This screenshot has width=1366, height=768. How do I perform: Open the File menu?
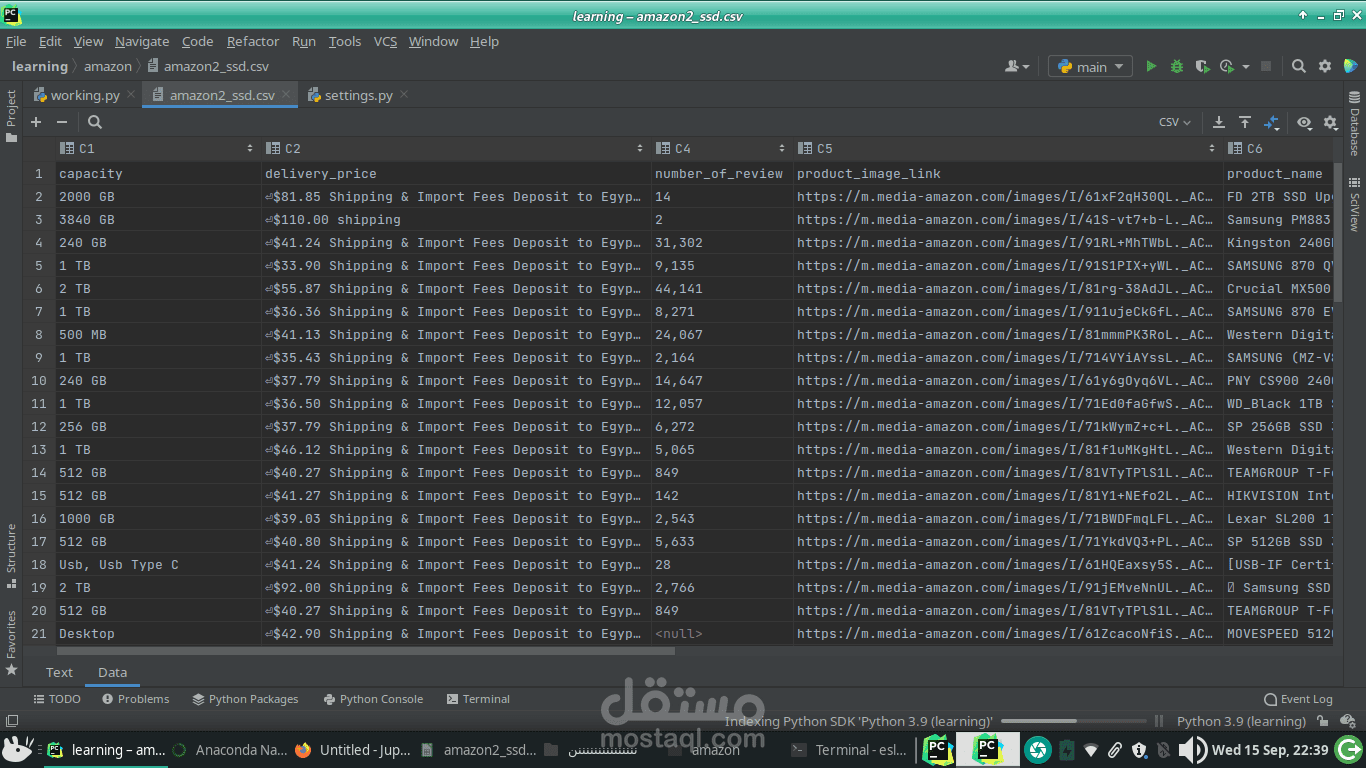(x=16, y=41)
